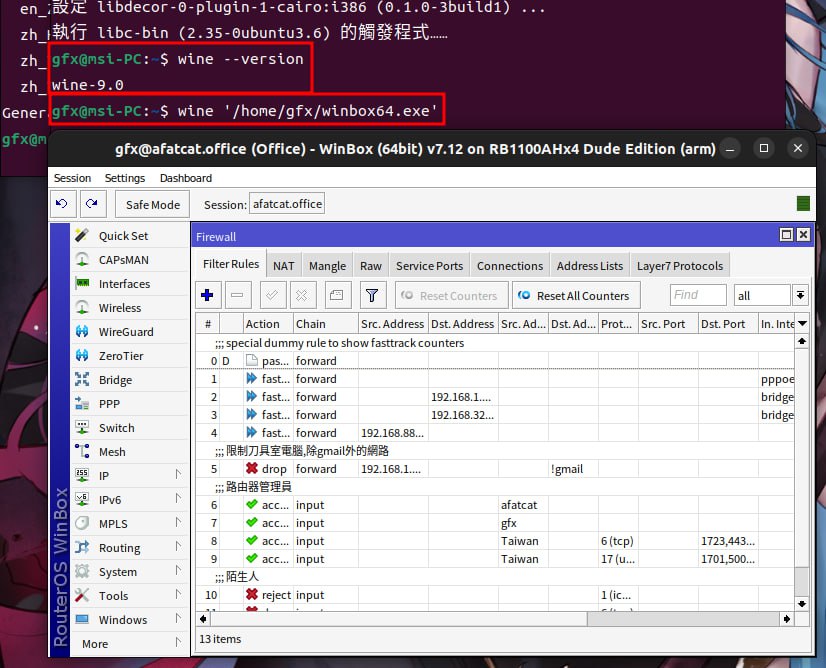Viewport: 826px width, 668px height.
Task: Click the redo arrow icon
Action: coord(91,204)
